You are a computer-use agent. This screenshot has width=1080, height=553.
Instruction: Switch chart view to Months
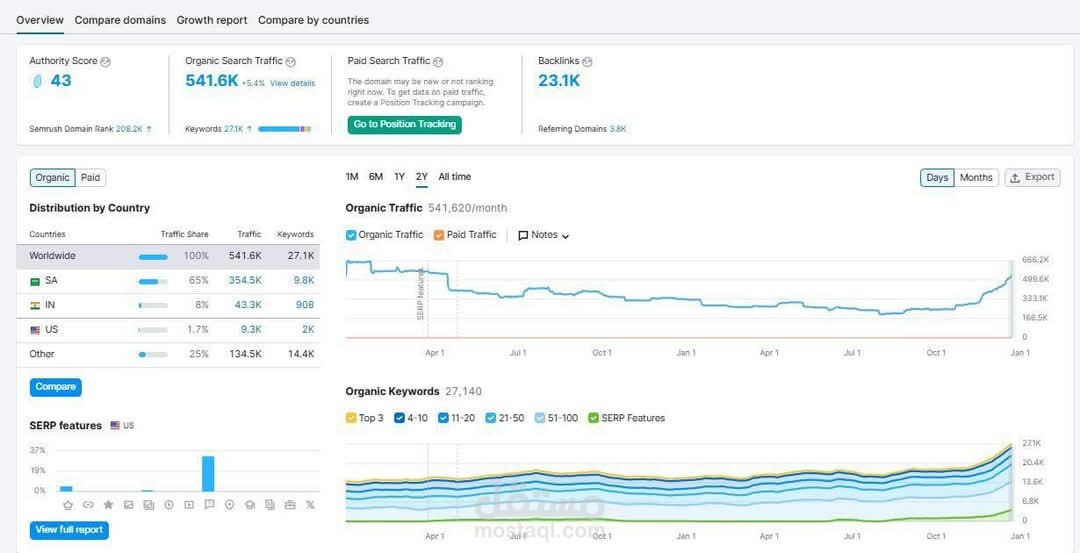(976, 178)
